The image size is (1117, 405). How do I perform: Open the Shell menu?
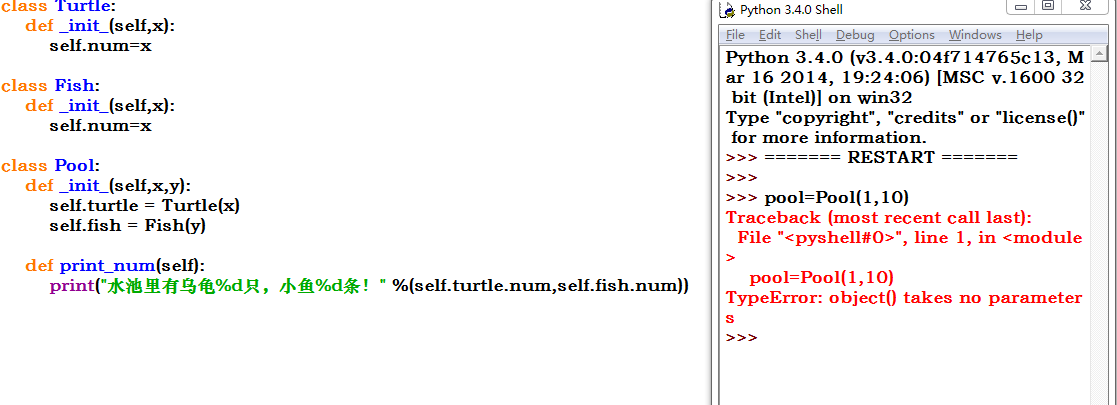coord(808,35)
